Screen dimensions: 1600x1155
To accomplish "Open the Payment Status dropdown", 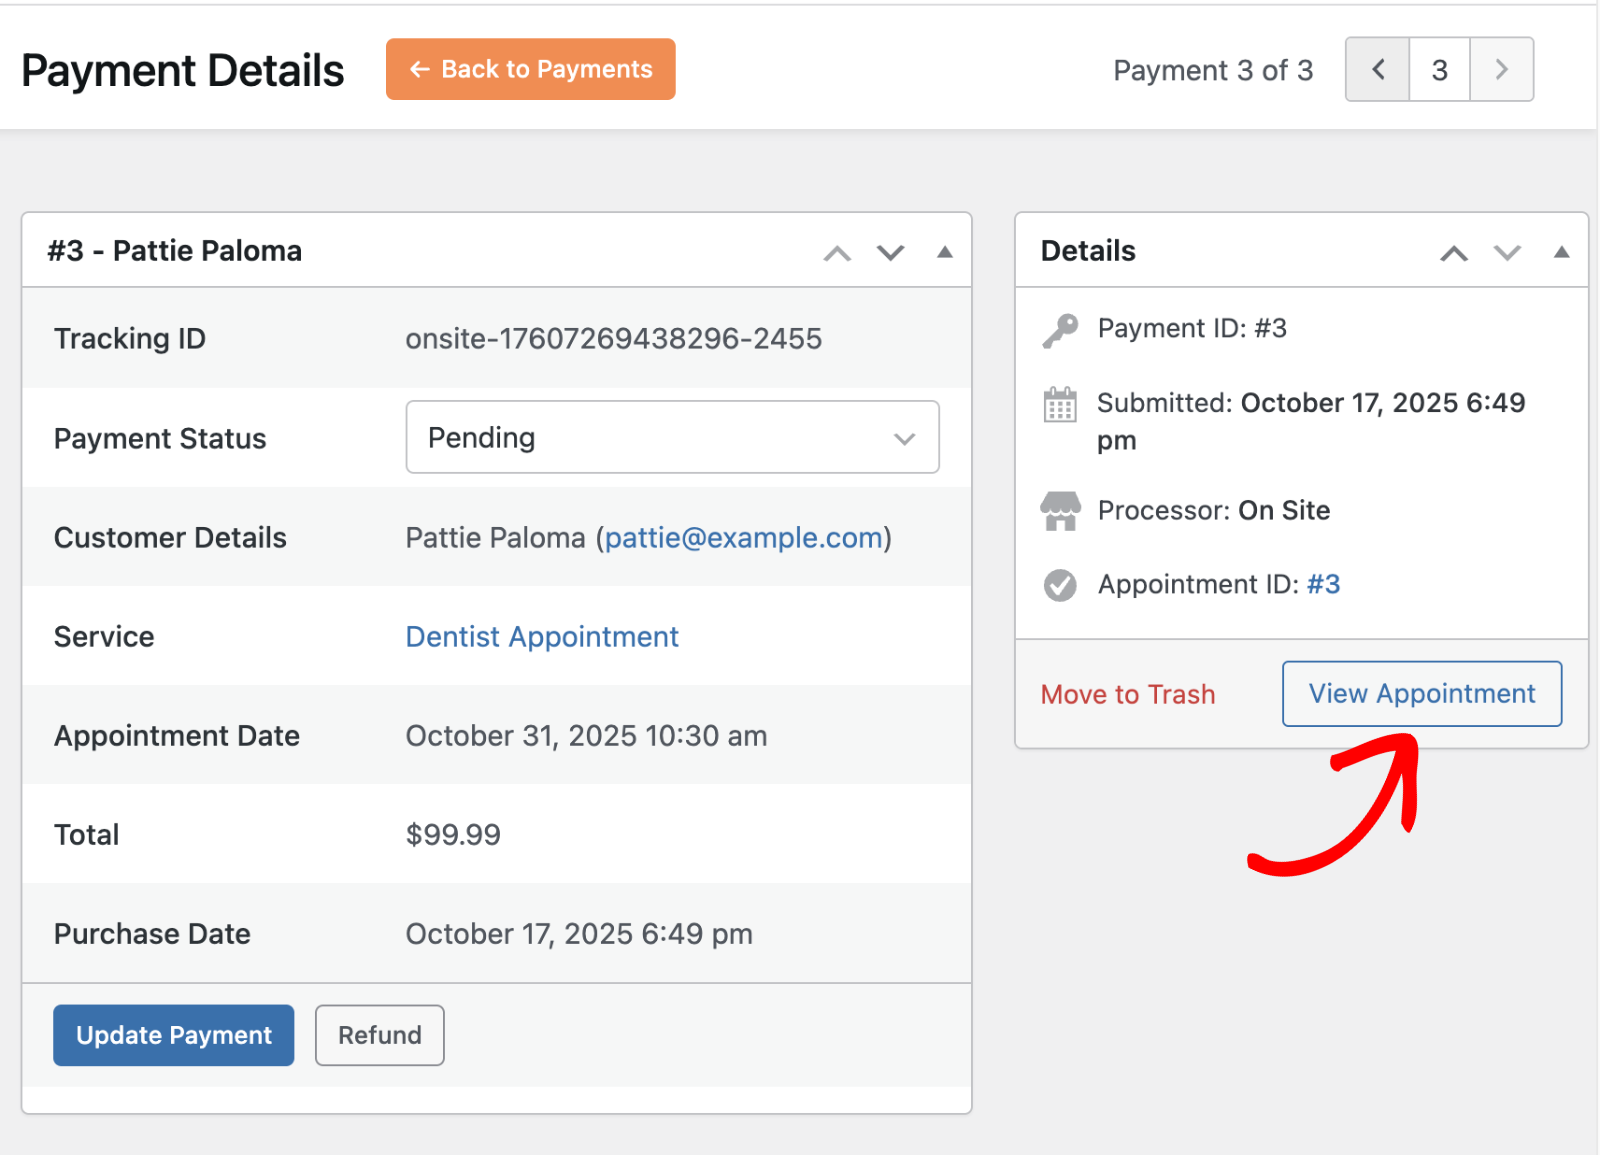I will click(x=672, y=438).
